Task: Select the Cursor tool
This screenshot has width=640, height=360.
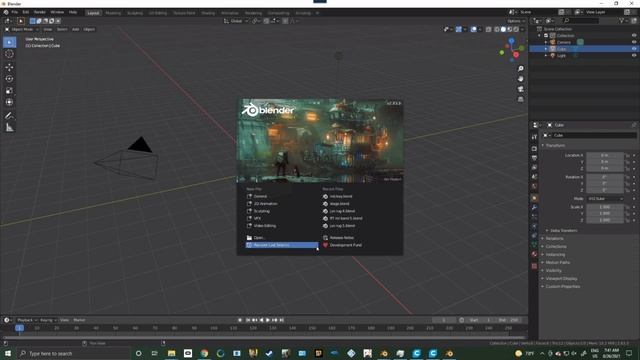Action: pyautogui.click(x=9, y=54)
